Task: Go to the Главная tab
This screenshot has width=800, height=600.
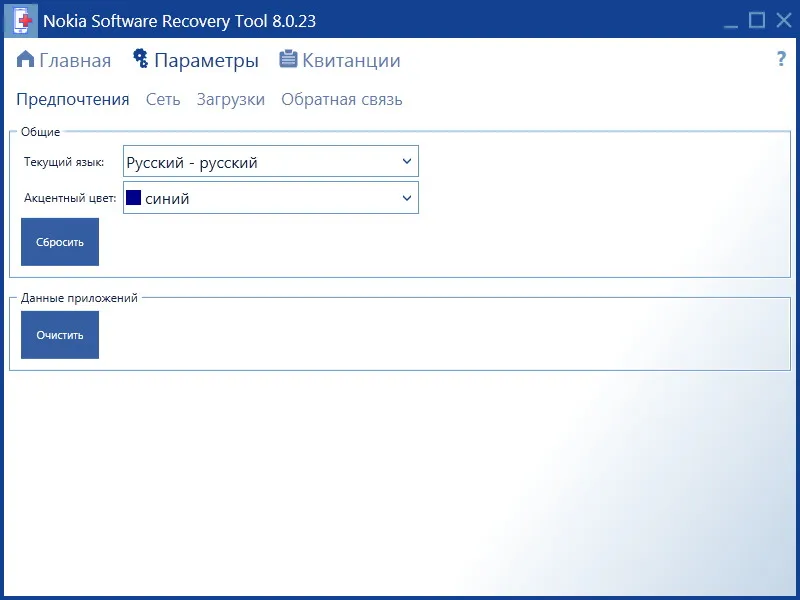Action: tap(75, 60)
